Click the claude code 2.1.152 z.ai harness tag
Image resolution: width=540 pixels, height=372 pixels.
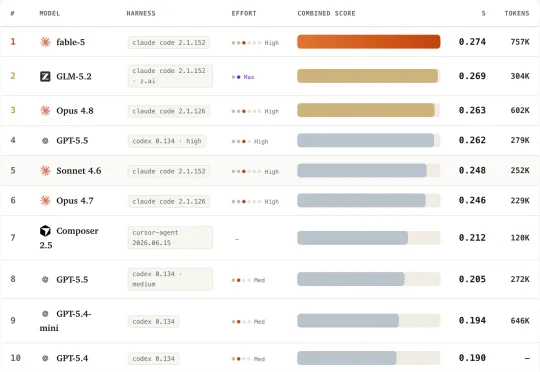click(170, 76)
